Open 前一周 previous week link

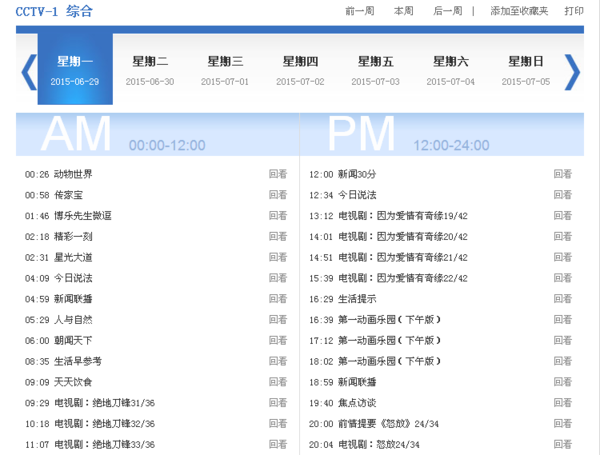pyautogui.click(x=360, y=11)
